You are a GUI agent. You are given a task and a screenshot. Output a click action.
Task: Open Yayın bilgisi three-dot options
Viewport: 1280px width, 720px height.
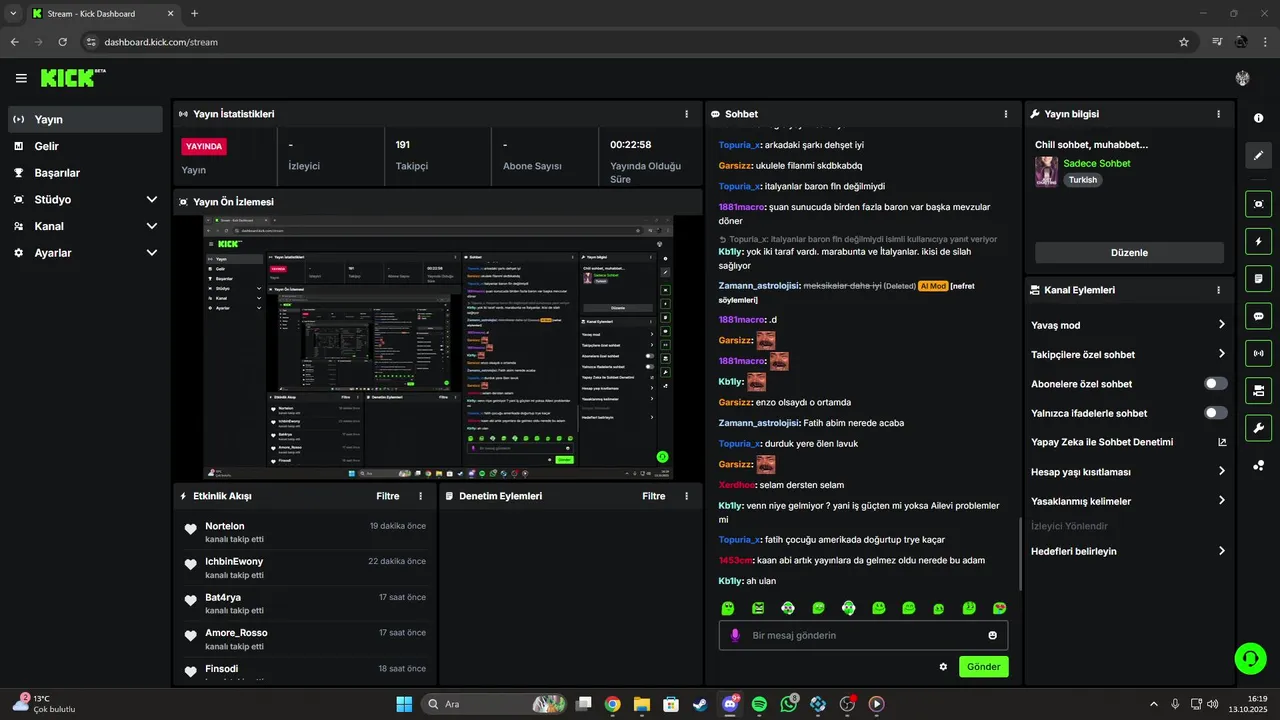(x=1218, y=114)
